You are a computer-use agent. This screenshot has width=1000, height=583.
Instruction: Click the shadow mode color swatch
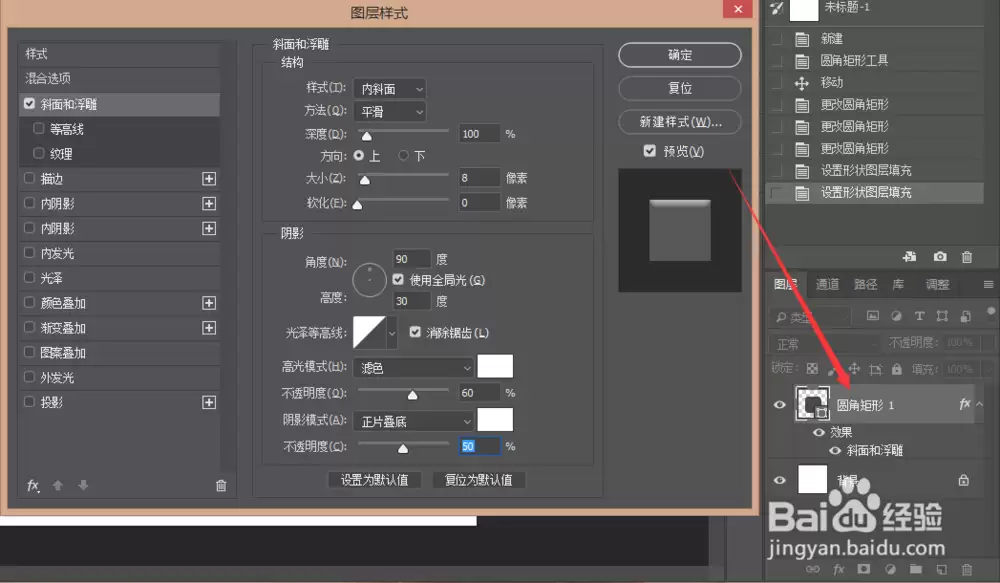tap(495, 420)
